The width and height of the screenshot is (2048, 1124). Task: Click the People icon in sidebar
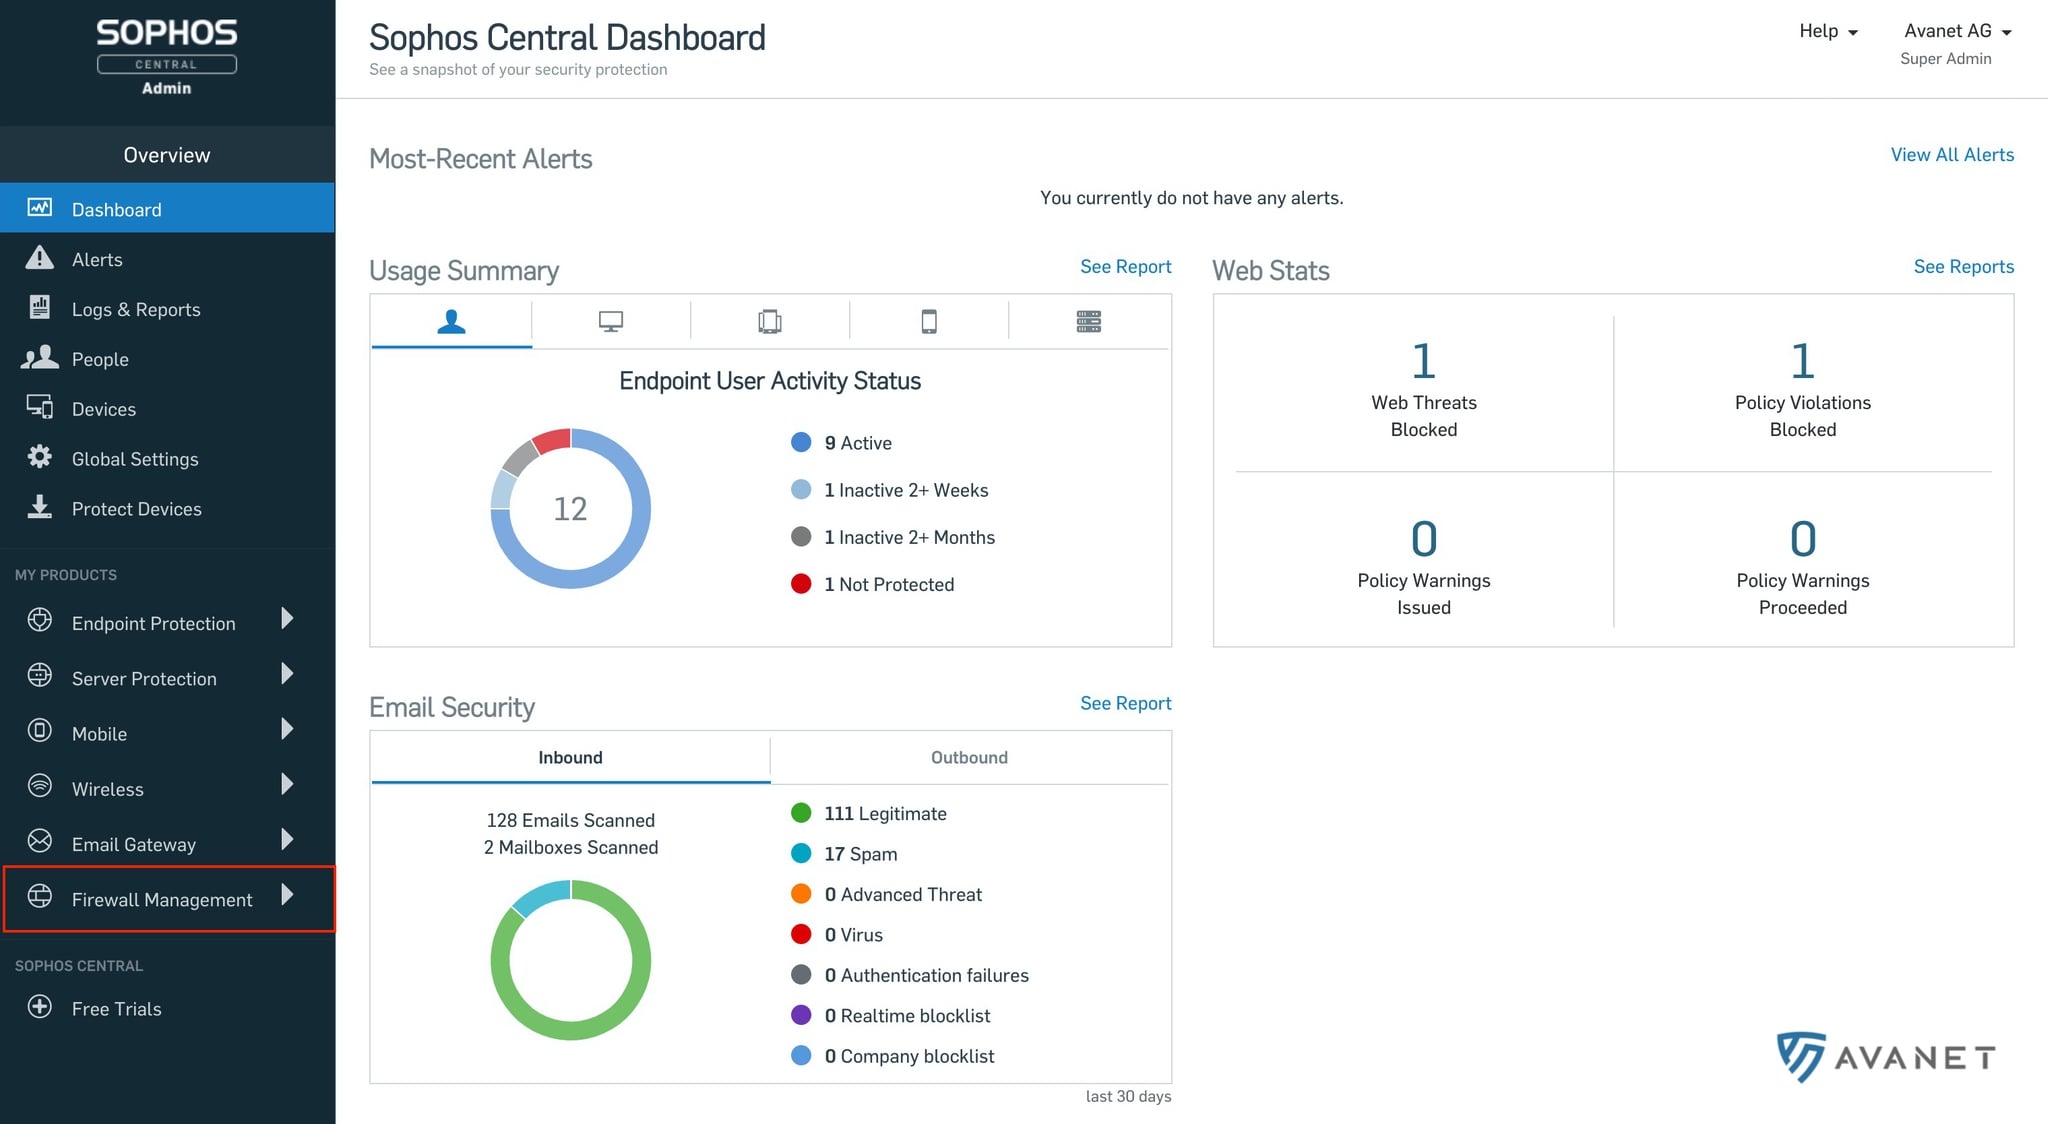(x=40, y=357)
